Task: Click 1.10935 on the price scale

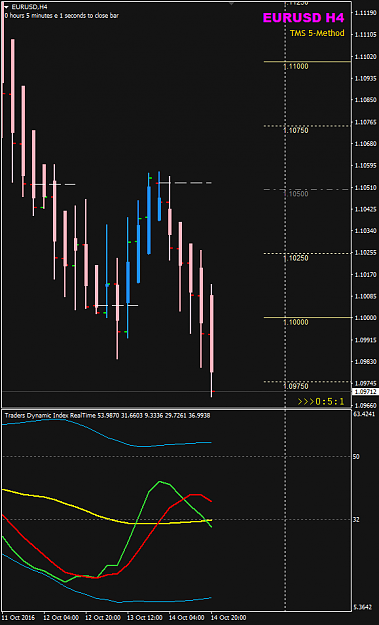Action: (365, 79)
